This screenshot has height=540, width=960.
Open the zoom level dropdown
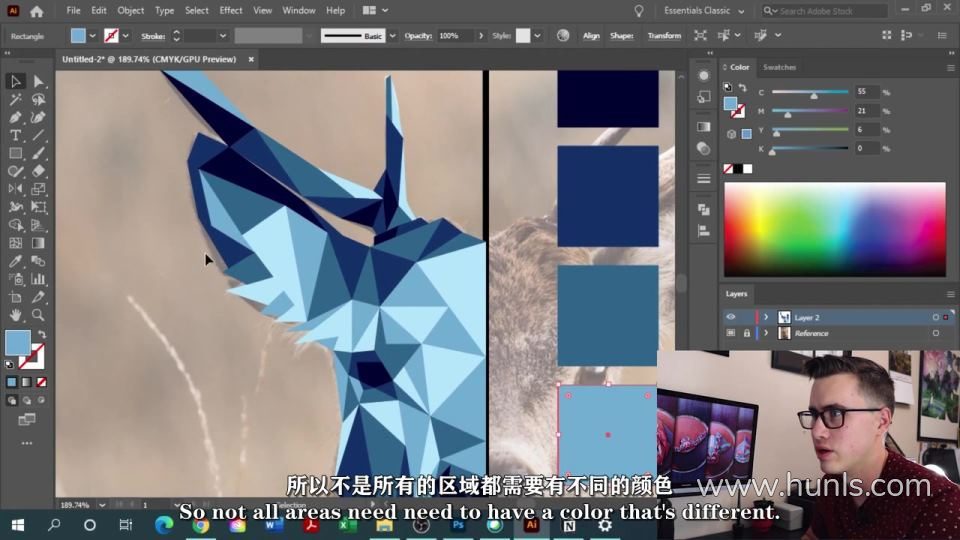point(102,505)
